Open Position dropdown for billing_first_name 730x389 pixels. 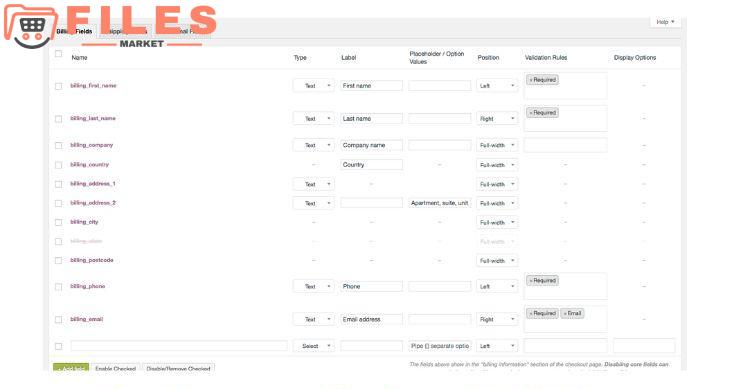[x=497, y=86]
